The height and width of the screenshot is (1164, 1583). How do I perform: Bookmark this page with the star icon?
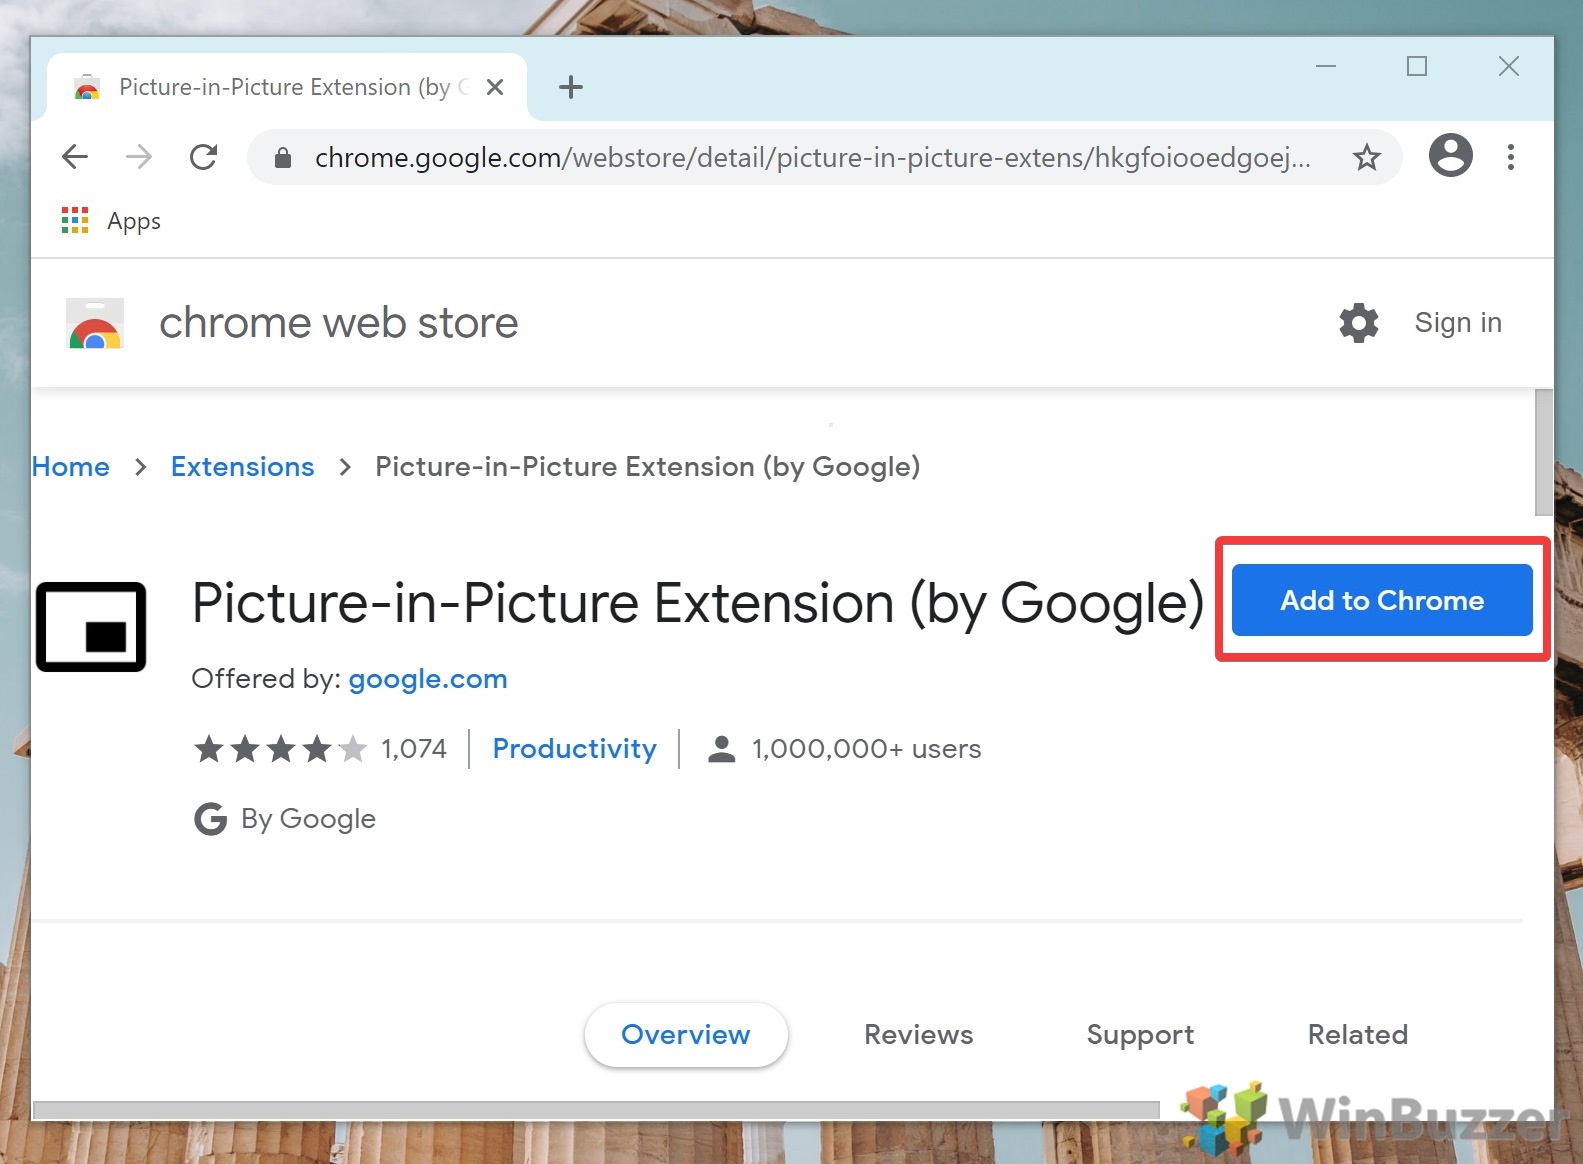[1366, 157]
